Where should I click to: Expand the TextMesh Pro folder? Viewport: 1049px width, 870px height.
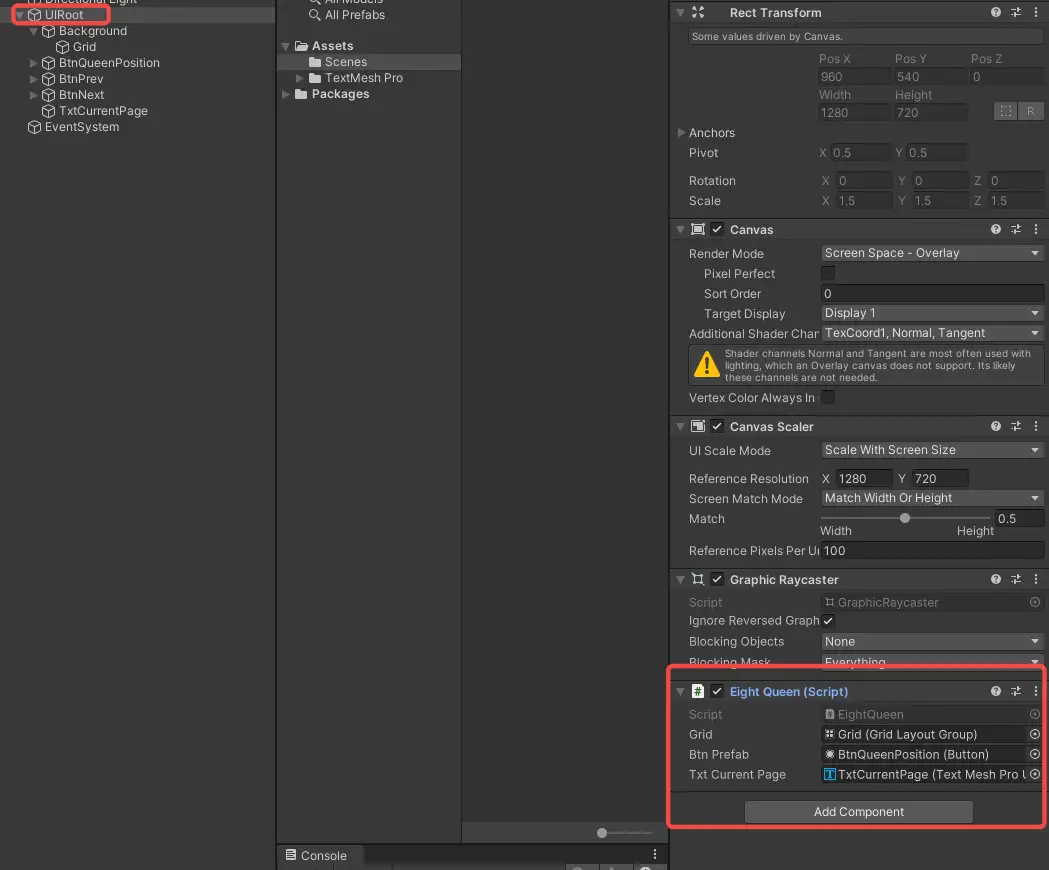(300, 78)
